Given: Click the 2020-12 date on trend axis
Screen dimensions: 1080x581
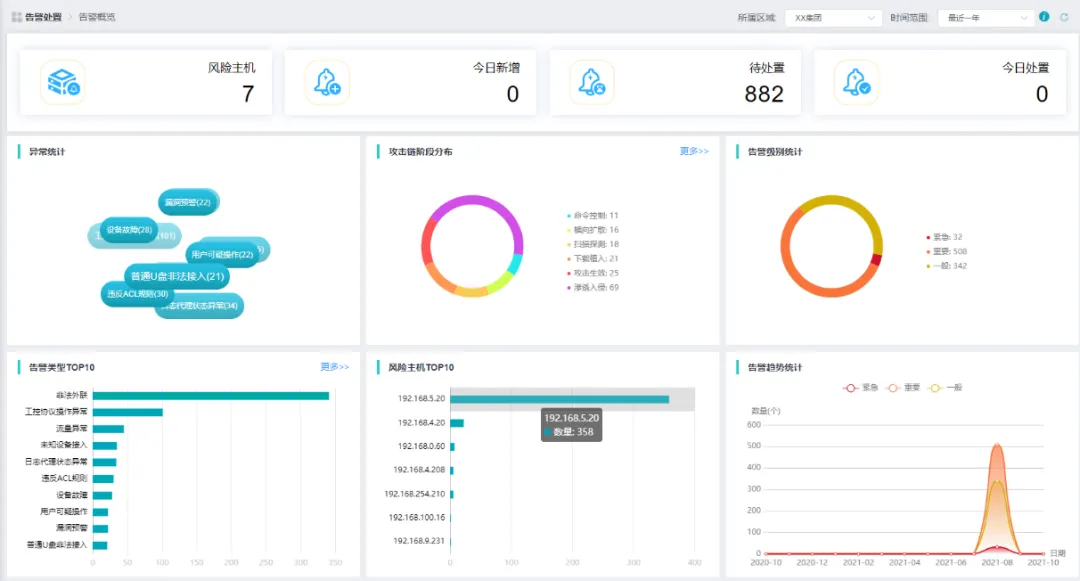Looking at the screenshot, I should [x=812, y=562].
